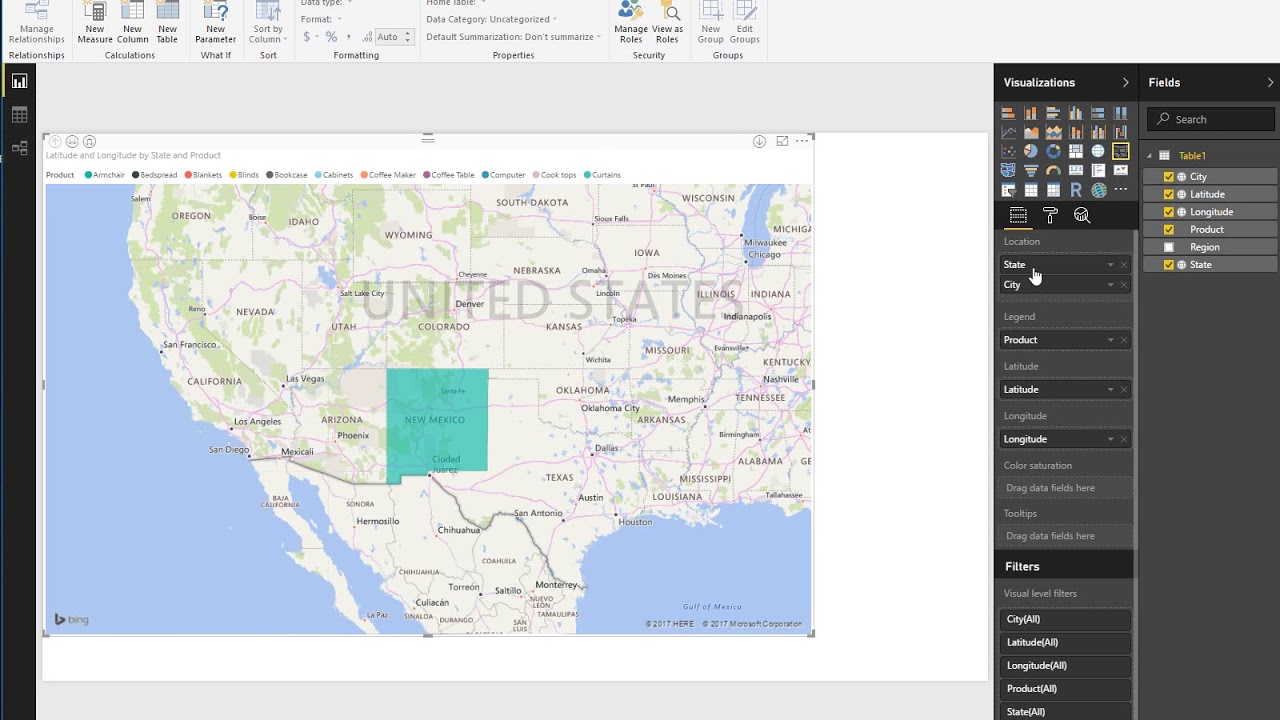Click the Curtains legend color marker
The width and height of the screenshot is (1280, 720).
[x=587, y=175]
